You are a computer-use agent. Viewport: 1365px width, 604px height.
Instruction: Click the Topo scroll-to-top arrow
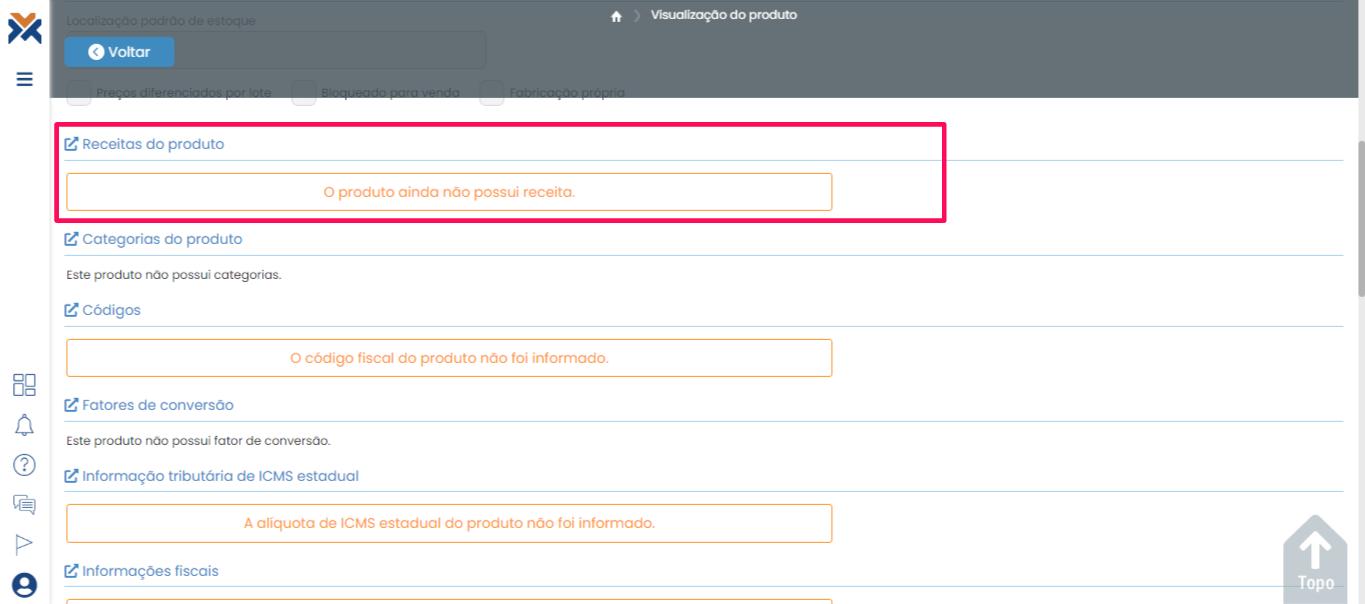click(1315, 555)
